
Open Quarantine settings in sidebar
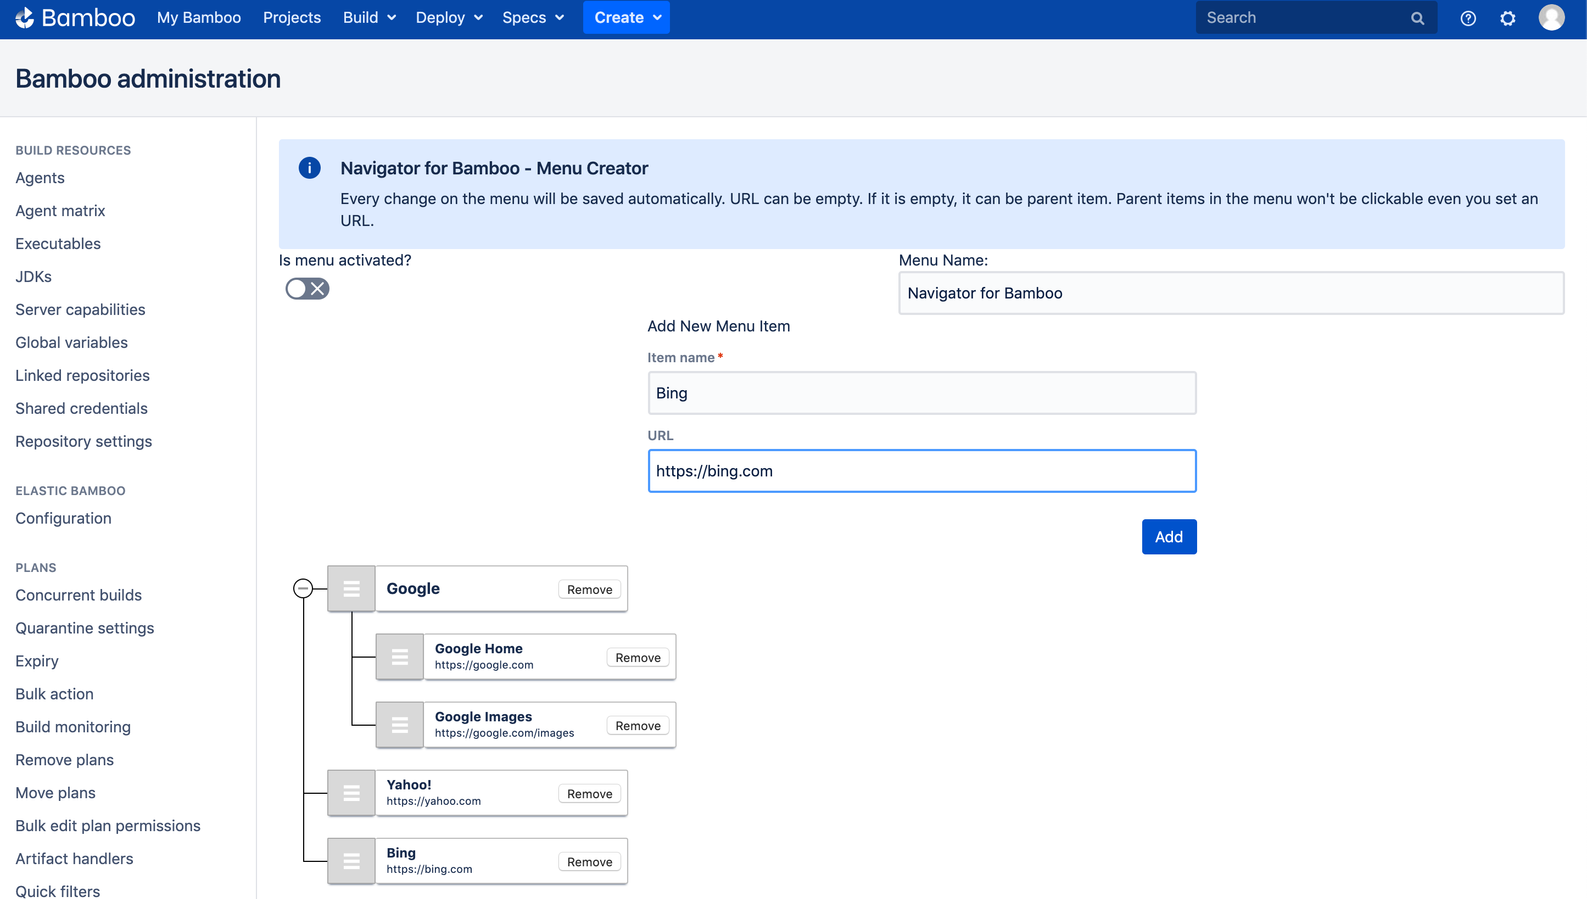click(84, 629)
